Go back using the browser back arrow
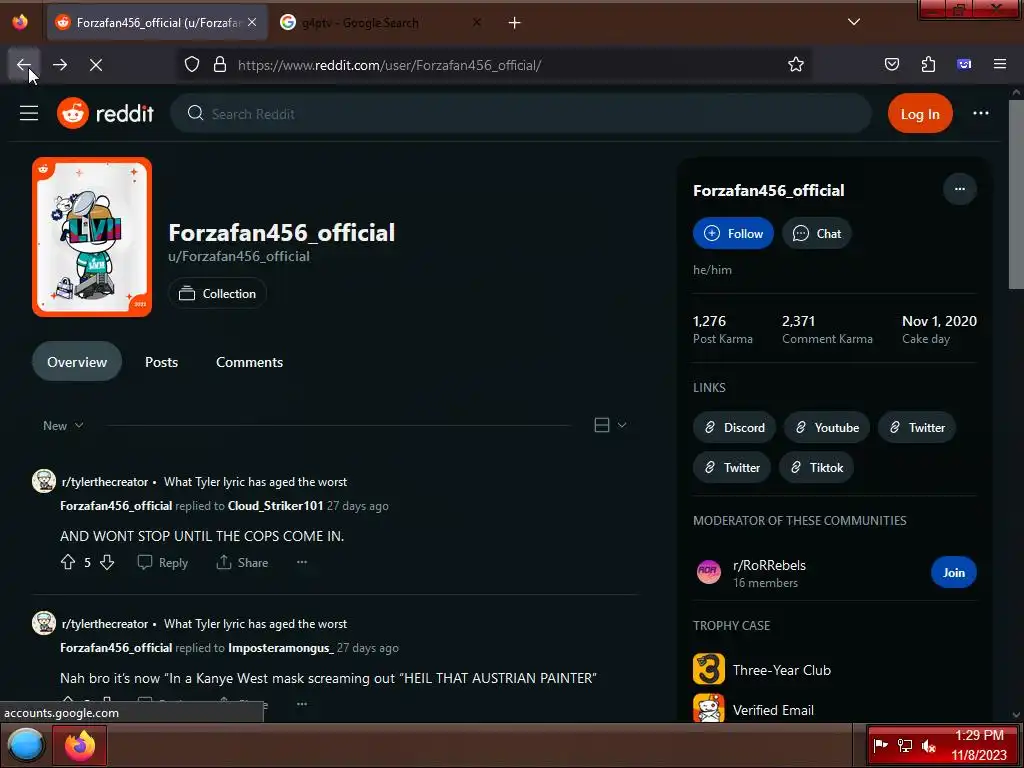The width and height of the screenshot is (1024, 768). click(24, 65)
